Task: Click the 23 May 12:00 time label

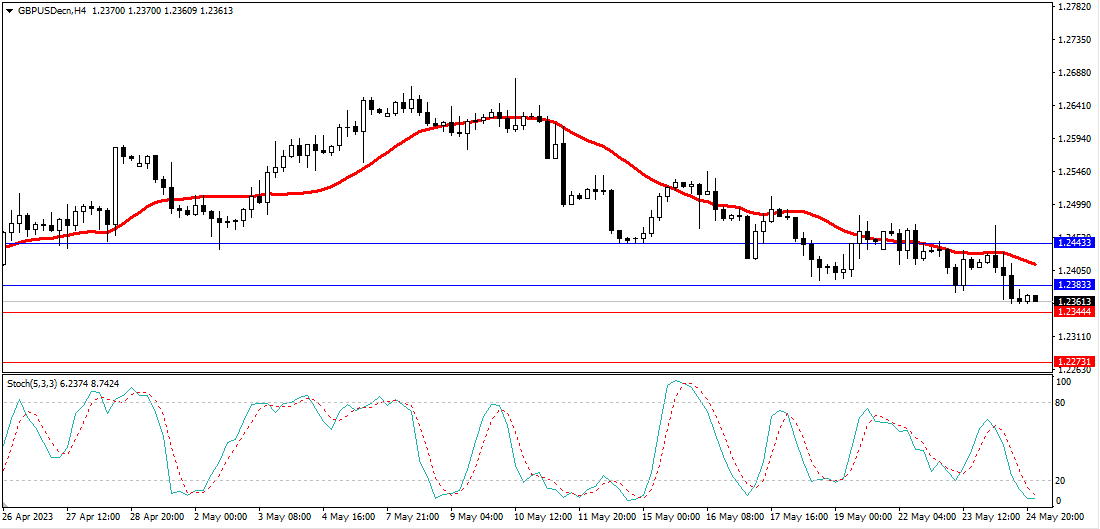Action: pos(991,516)
